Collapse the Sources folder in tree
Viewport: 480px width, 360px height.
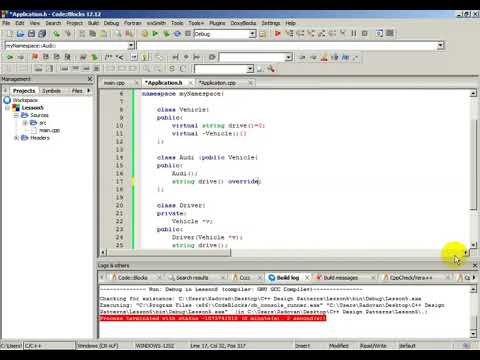[x=16, y=115]
